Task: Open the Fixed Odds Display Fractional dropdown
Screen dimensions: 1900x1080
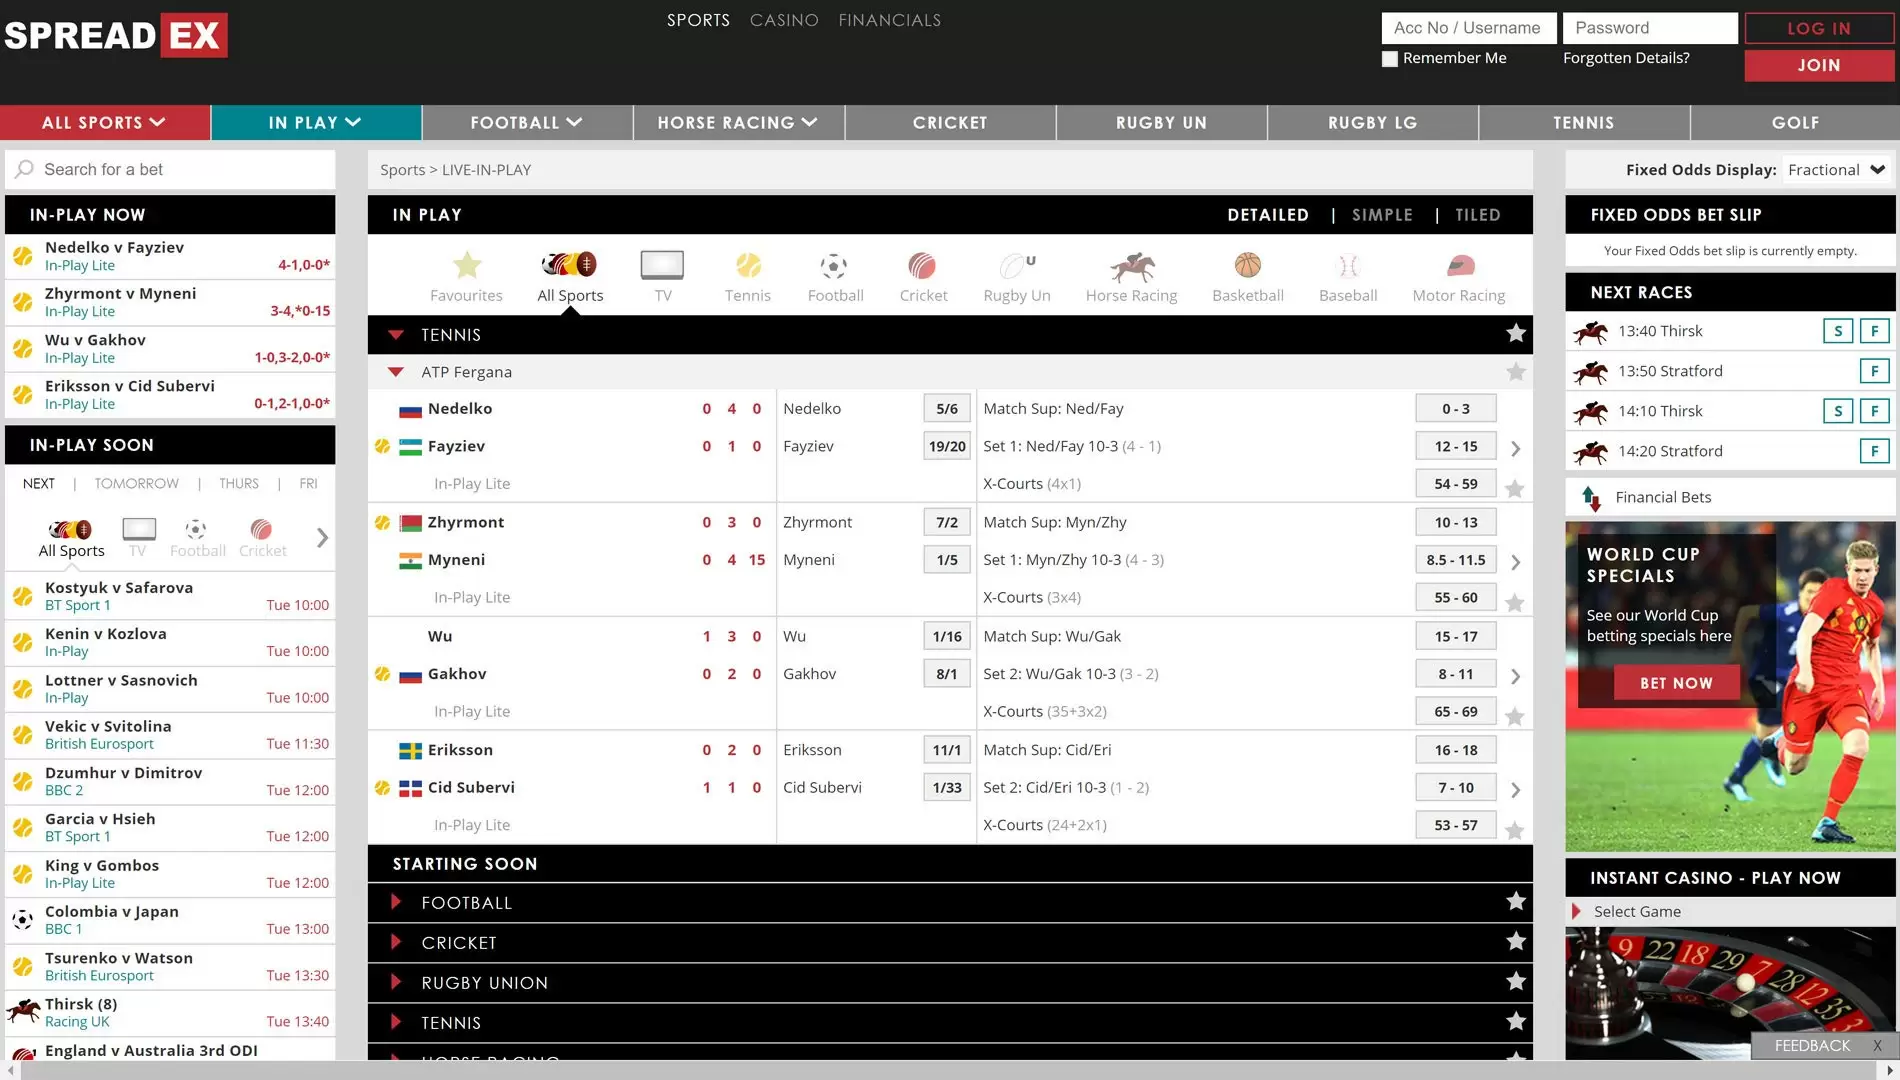Action: coord(1836,170)
